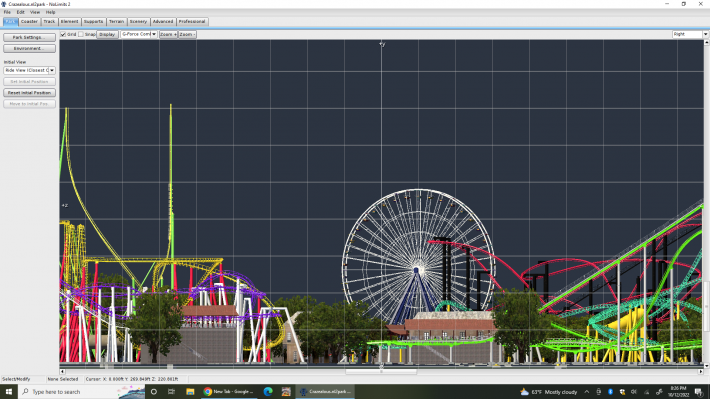
Task: Switch to the Coaster tab
Action: (29, 21)
